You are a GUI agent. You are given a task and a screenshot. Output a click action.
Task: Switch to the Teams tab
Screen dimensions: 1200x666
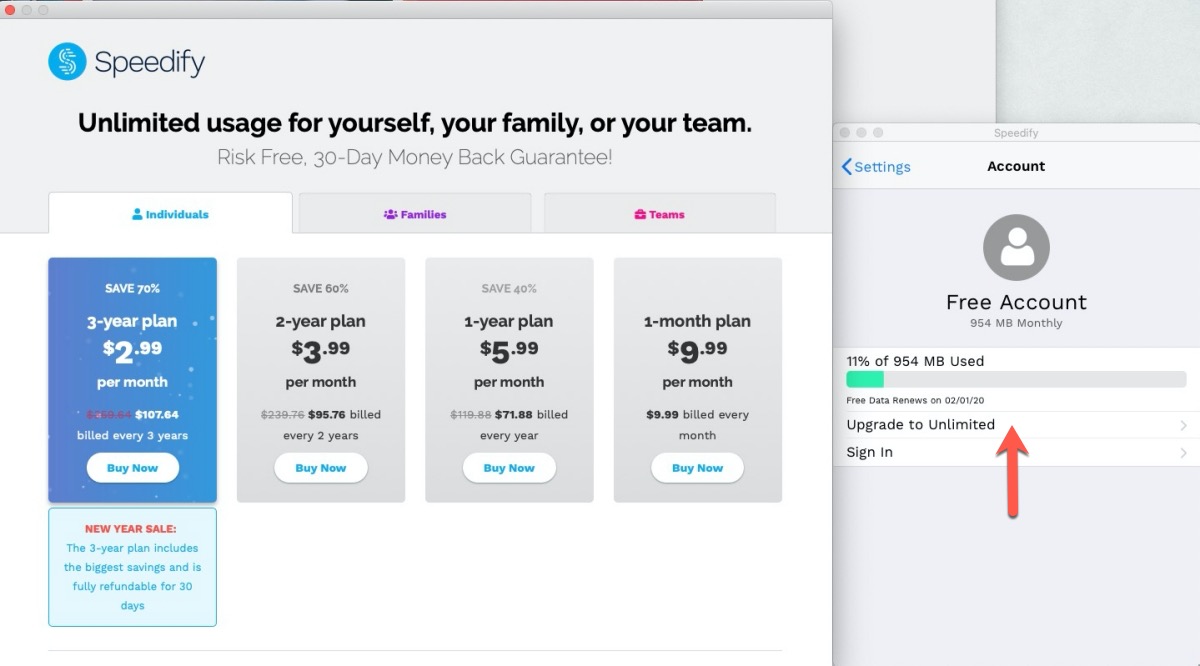pos(660,214)
